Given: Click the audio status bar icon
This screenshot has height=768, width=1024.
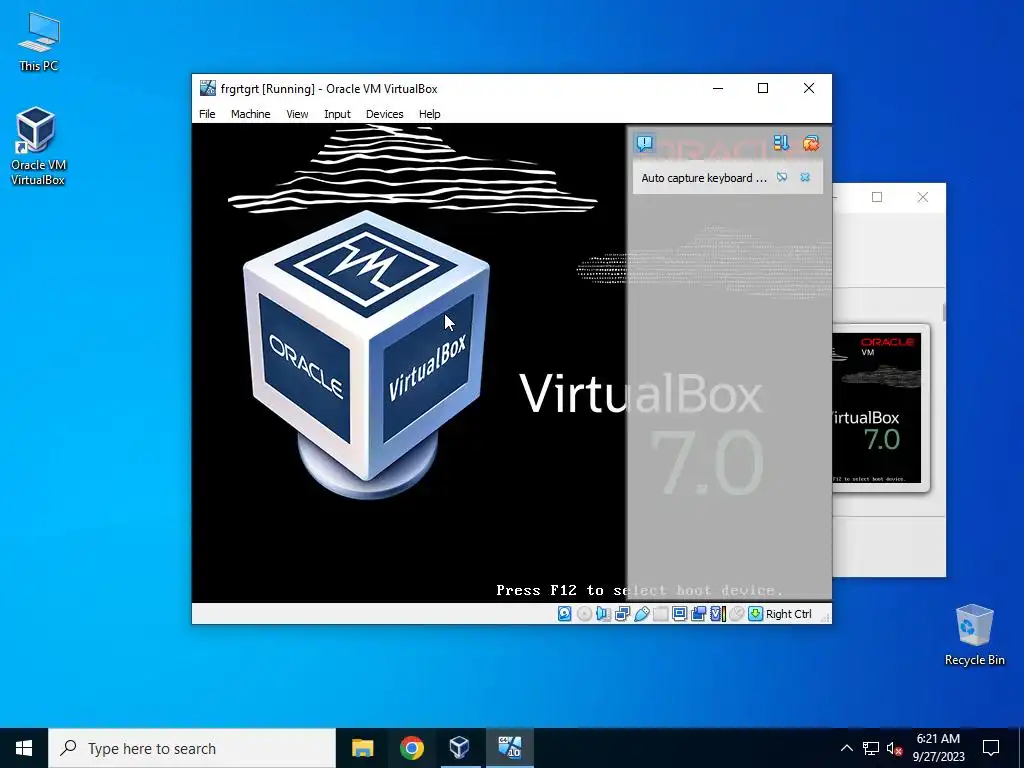Looking at the screenshot, I should click(603, 614).
